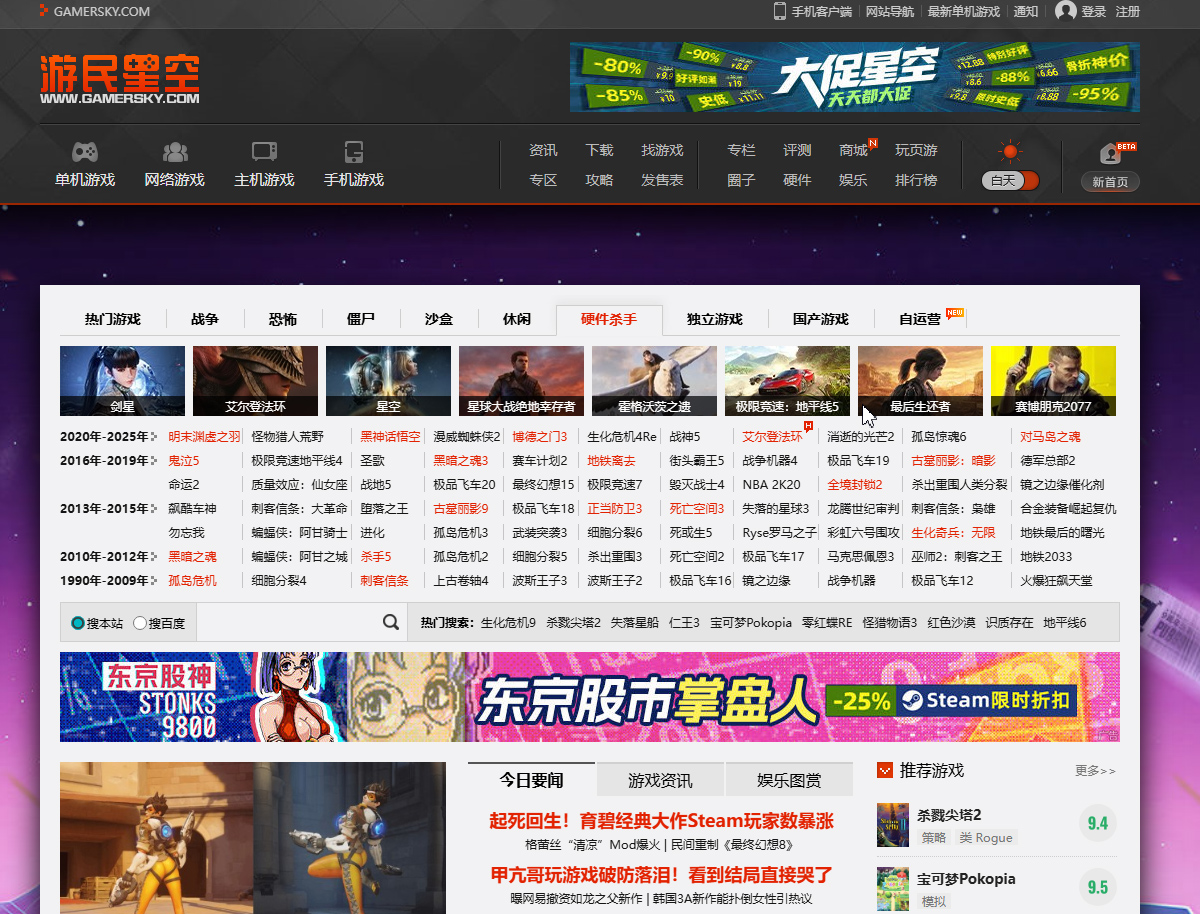Viewport: 1200px width, 914px height.
Task: Open the 新首页 beta icon
Action: (1109, 154)
